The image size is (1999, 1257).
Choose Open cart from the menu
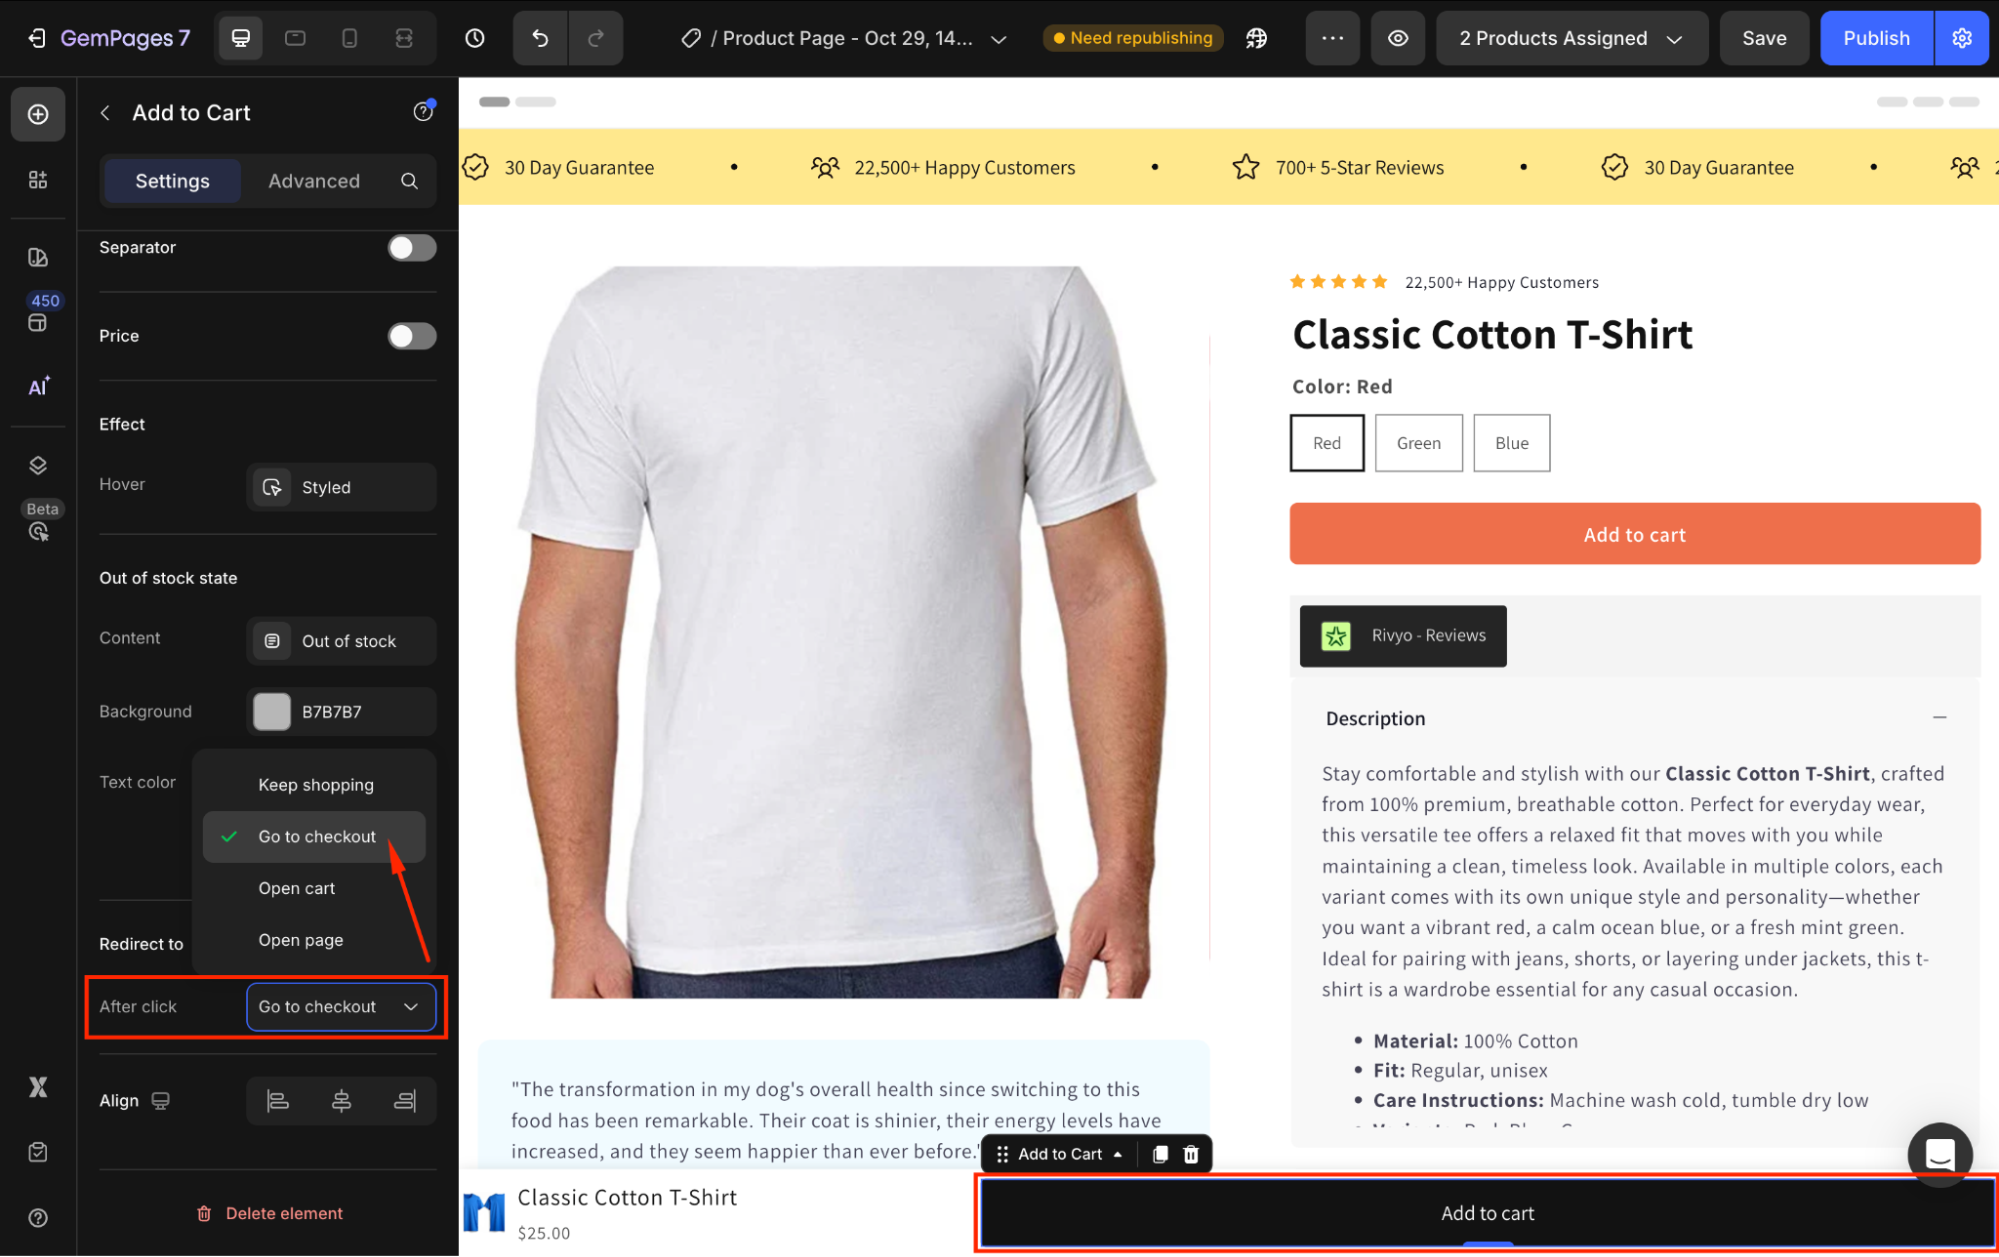pyautogui.click(x=297, y=888)
